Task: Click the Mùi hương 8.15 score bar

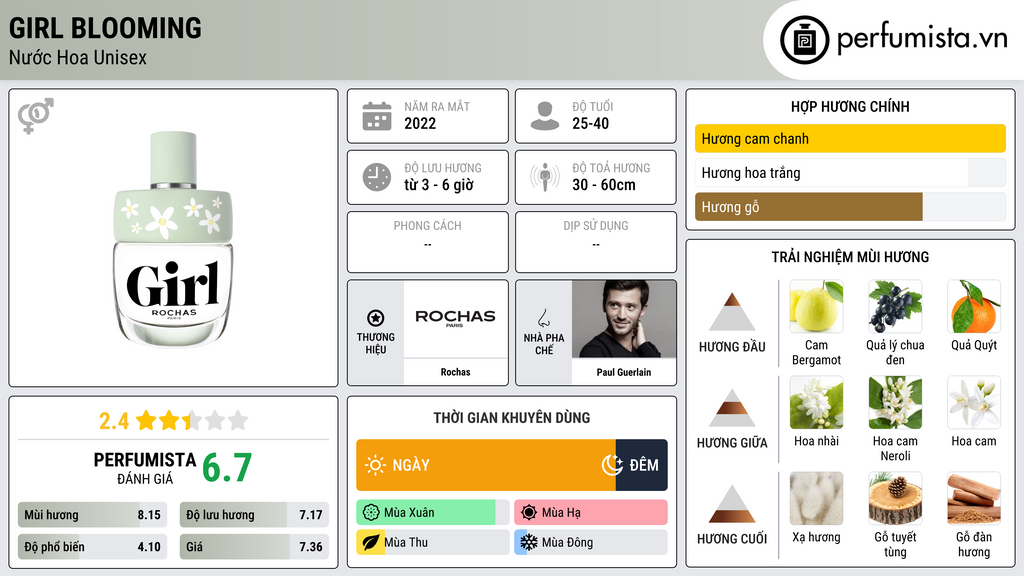Action: [92, 515]
